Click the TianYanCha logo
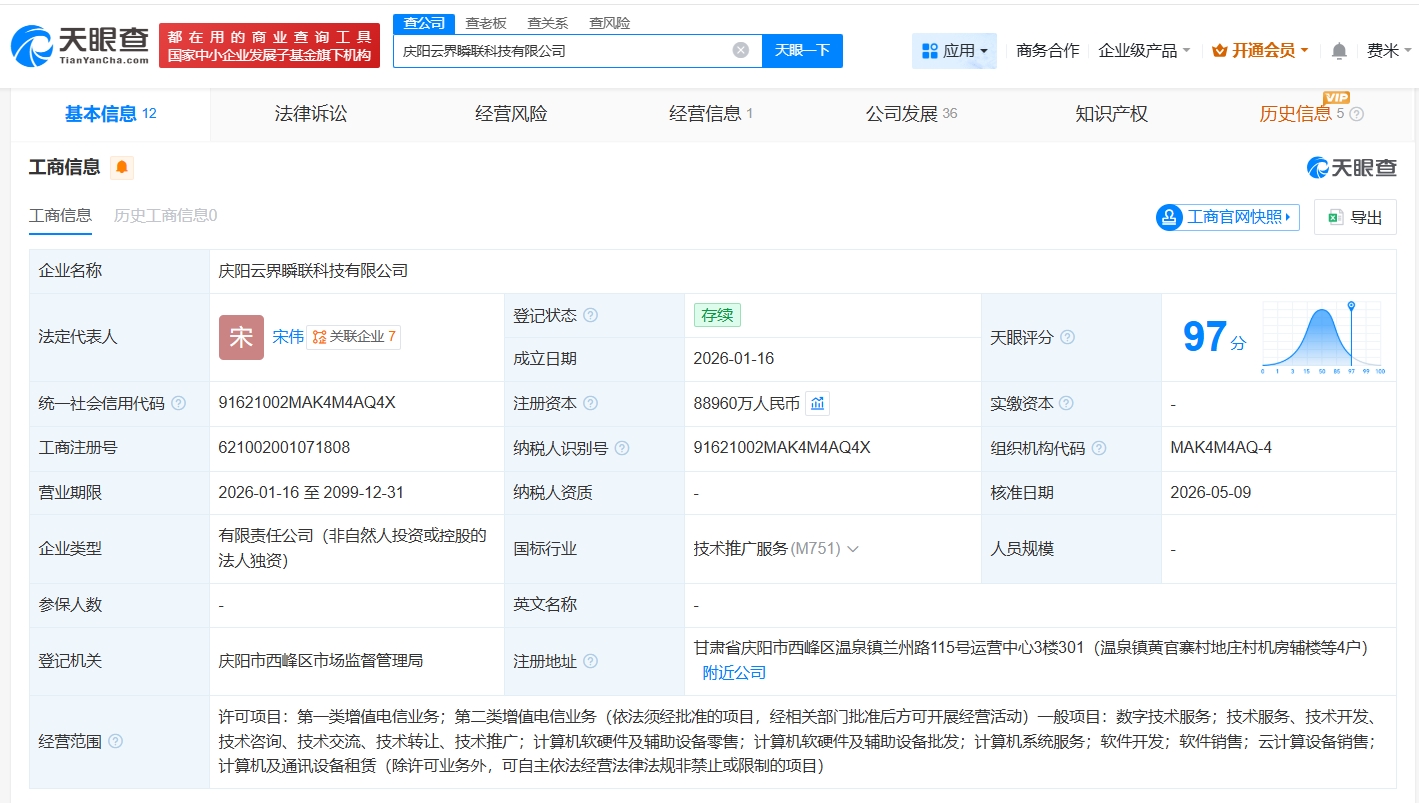Viewport: 1419px width, 803px height. 79,45
